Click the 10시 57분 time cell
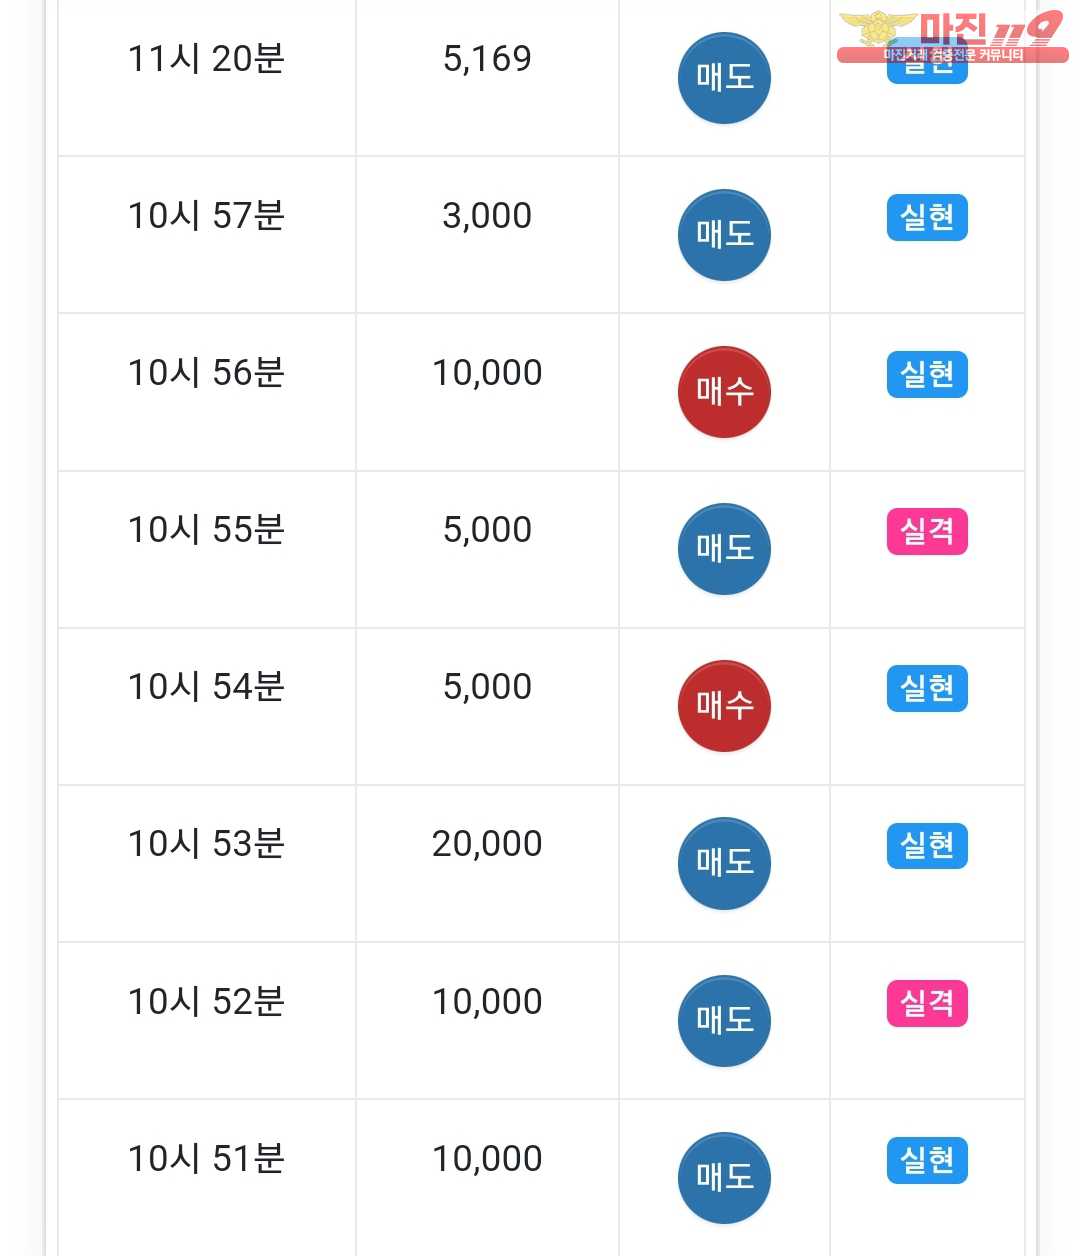Image resolution: width=1080 pixels, height=1256 pixels. (206, 216)
